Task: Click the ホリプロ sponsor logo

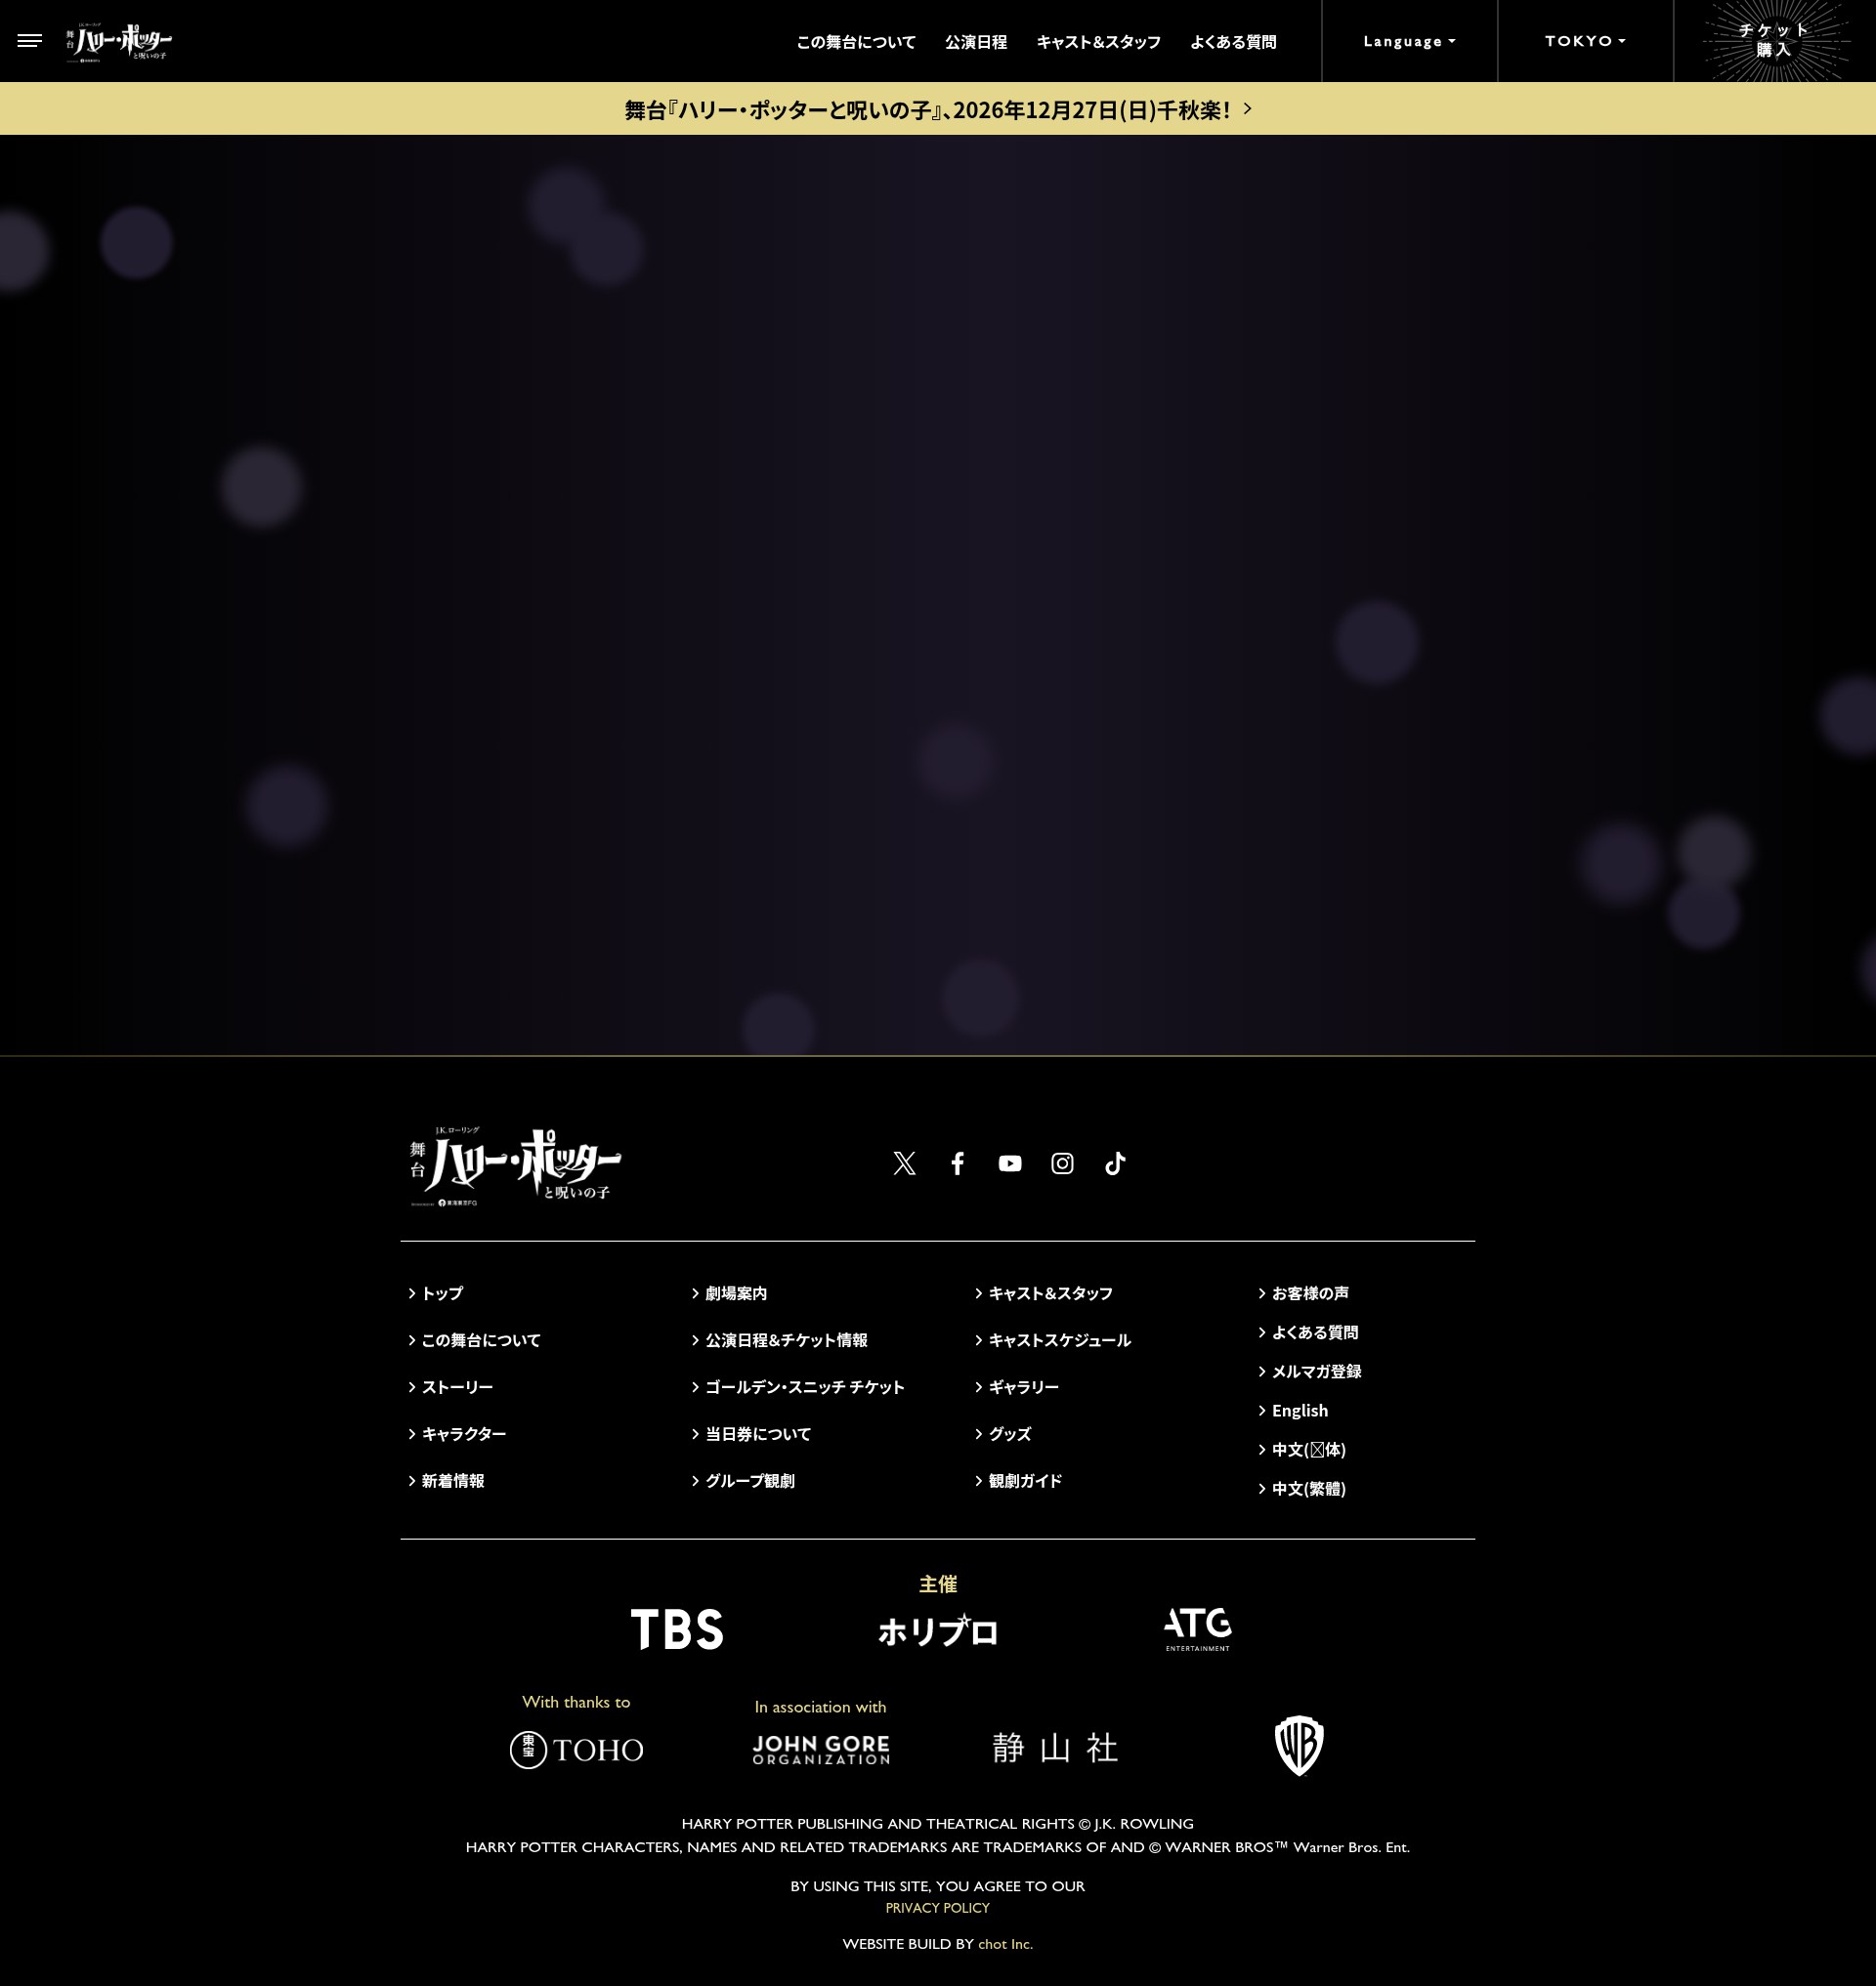Action: point(938,1630)
